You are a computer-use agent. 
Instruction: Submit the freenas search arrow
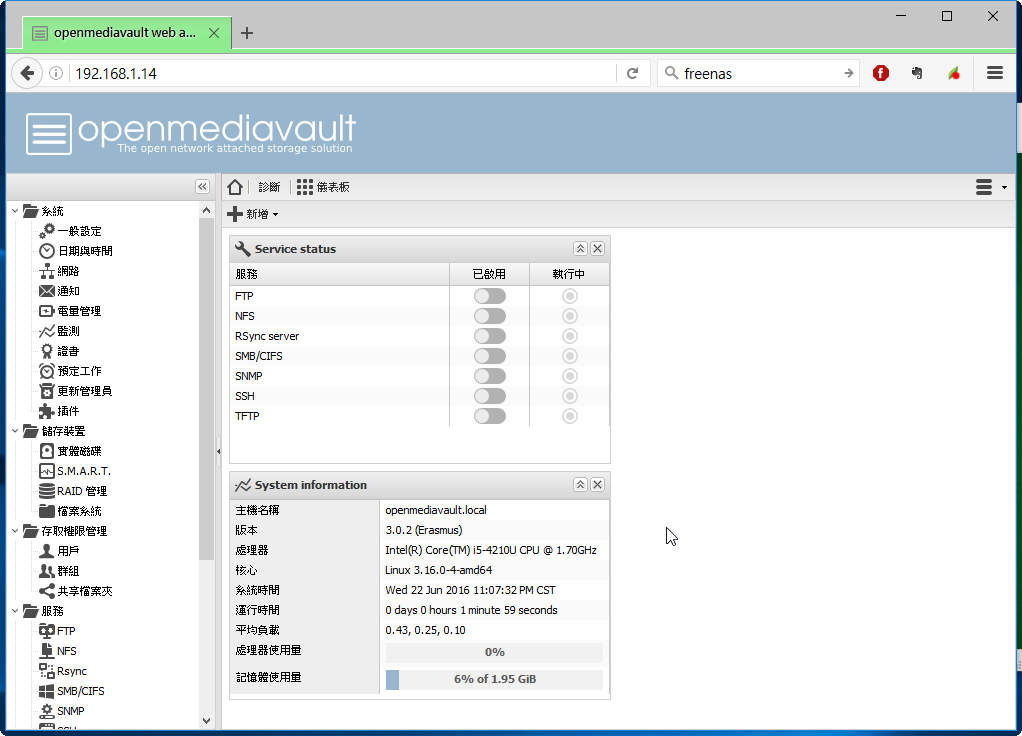[848, 74]
